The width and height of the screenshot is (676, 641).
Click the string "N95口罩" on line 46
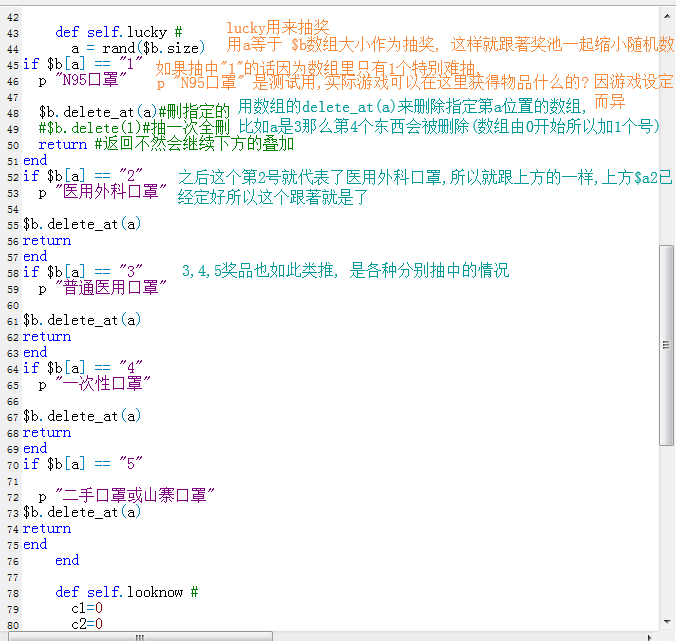pos(91,80)
